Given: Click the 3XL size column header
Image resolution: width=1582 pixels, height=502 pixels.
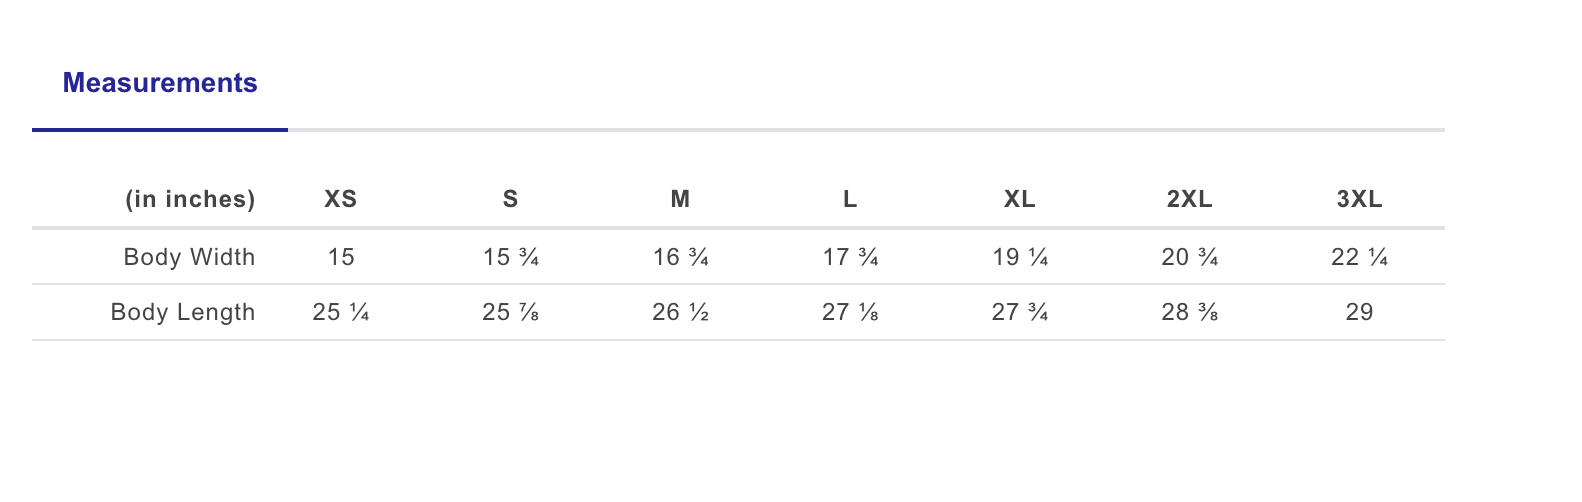Looking at the screenshot, I should pos(1360,199).
